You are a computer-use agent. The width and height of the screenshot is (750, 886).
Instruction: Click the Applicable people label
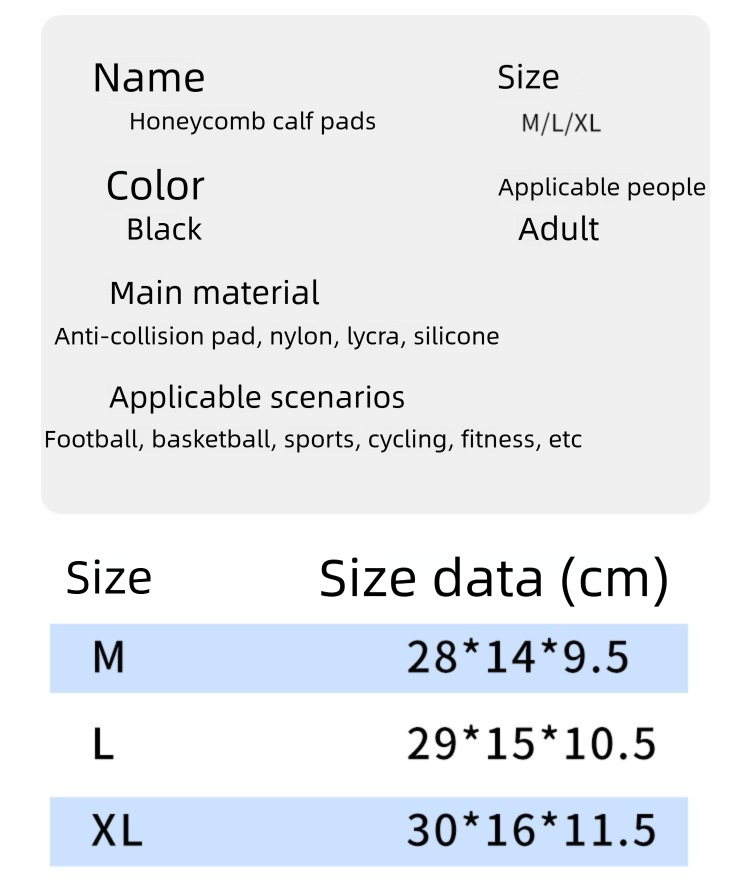tap(602, 188)
